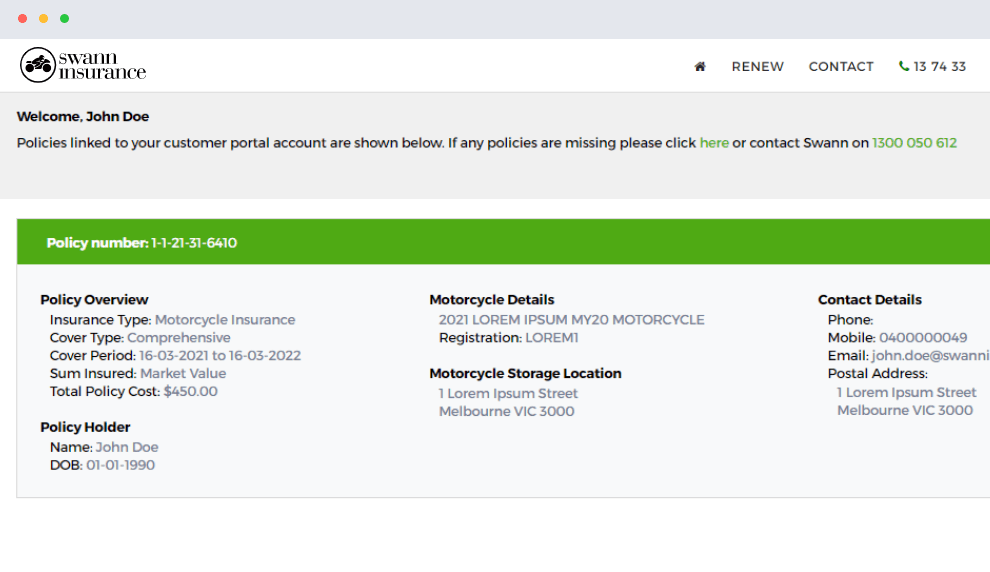The image size is (990, 572).
Task: Click the Policy Overview heading
Action: [x=94, y=299]
